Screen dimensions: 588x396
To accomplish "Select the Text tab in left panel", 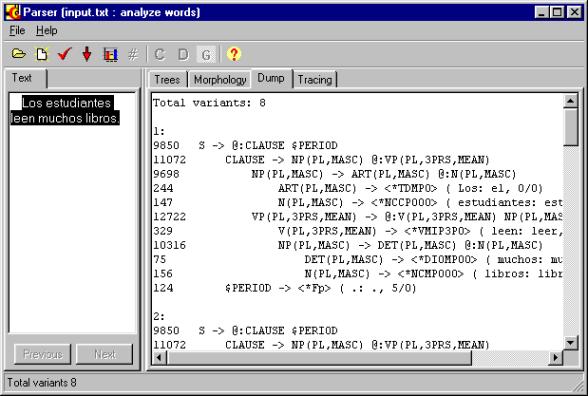I will point(22,78).
